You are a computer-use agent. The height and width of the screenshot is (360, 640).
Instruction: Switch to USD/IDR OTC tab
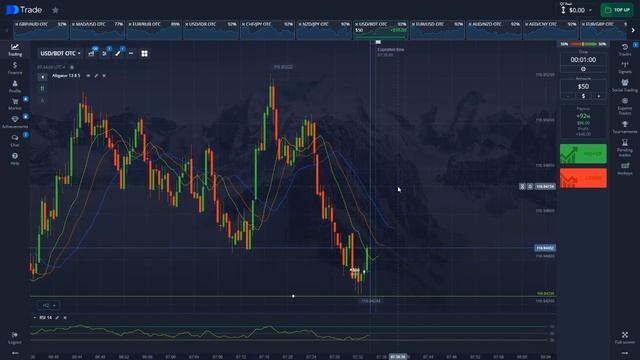click(x=211, y=30)
